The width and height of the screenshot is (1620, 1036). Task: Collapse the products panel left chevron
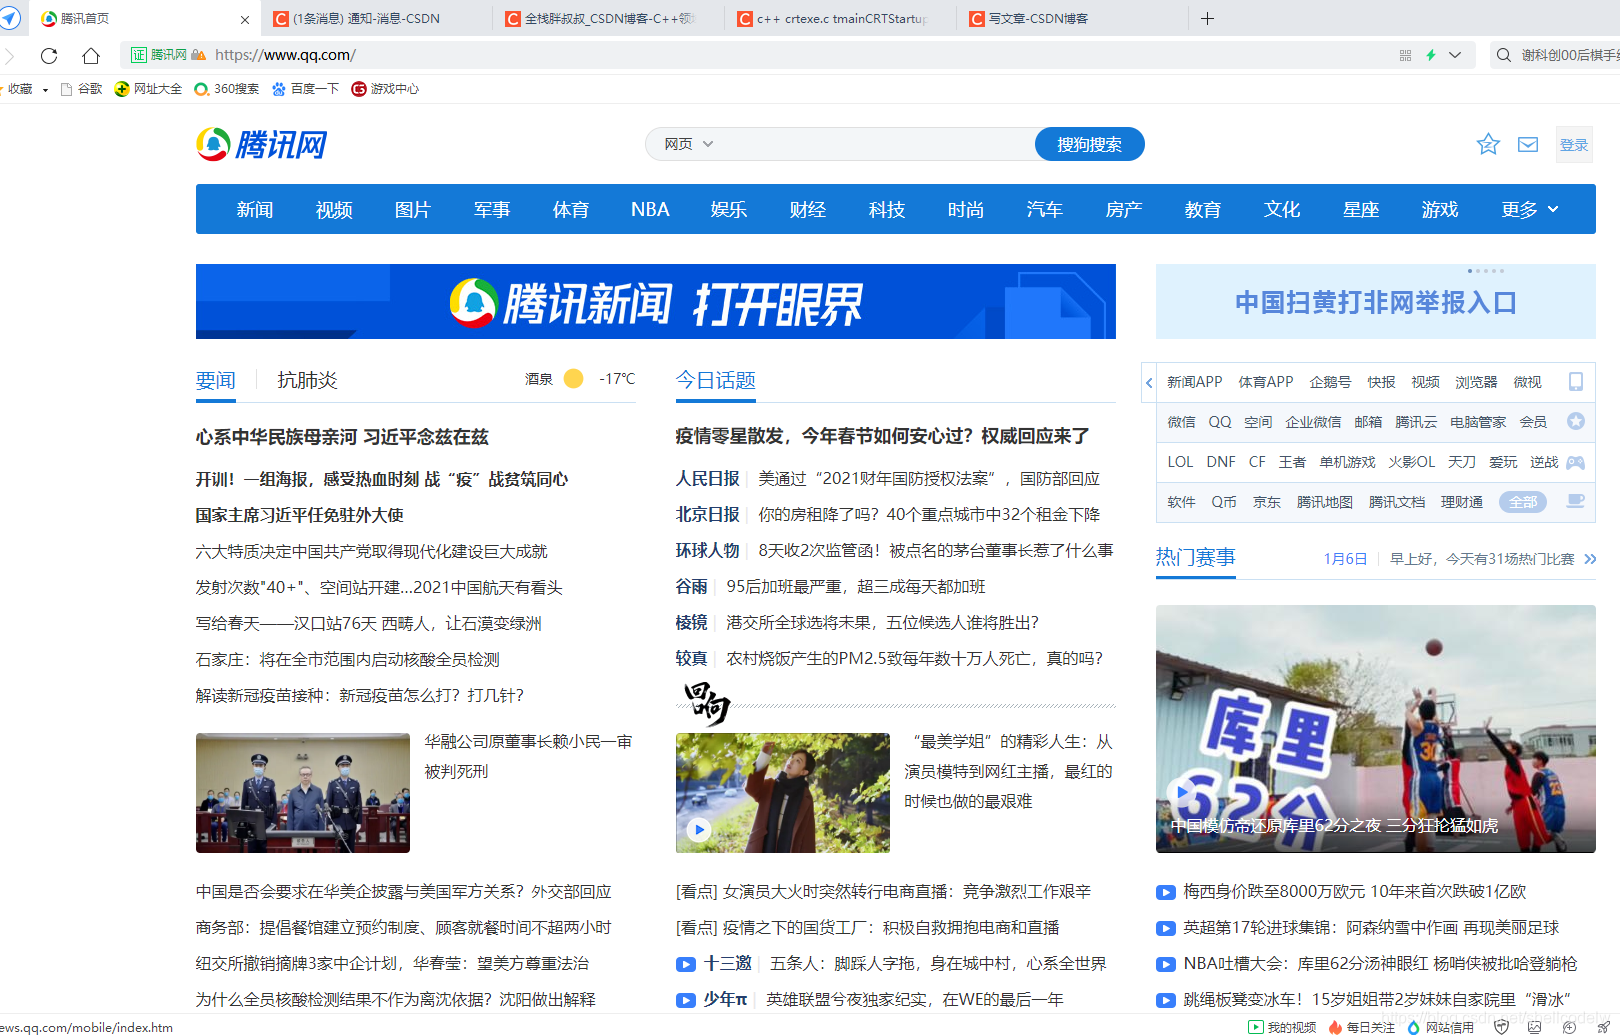[x=1149, y=382]
